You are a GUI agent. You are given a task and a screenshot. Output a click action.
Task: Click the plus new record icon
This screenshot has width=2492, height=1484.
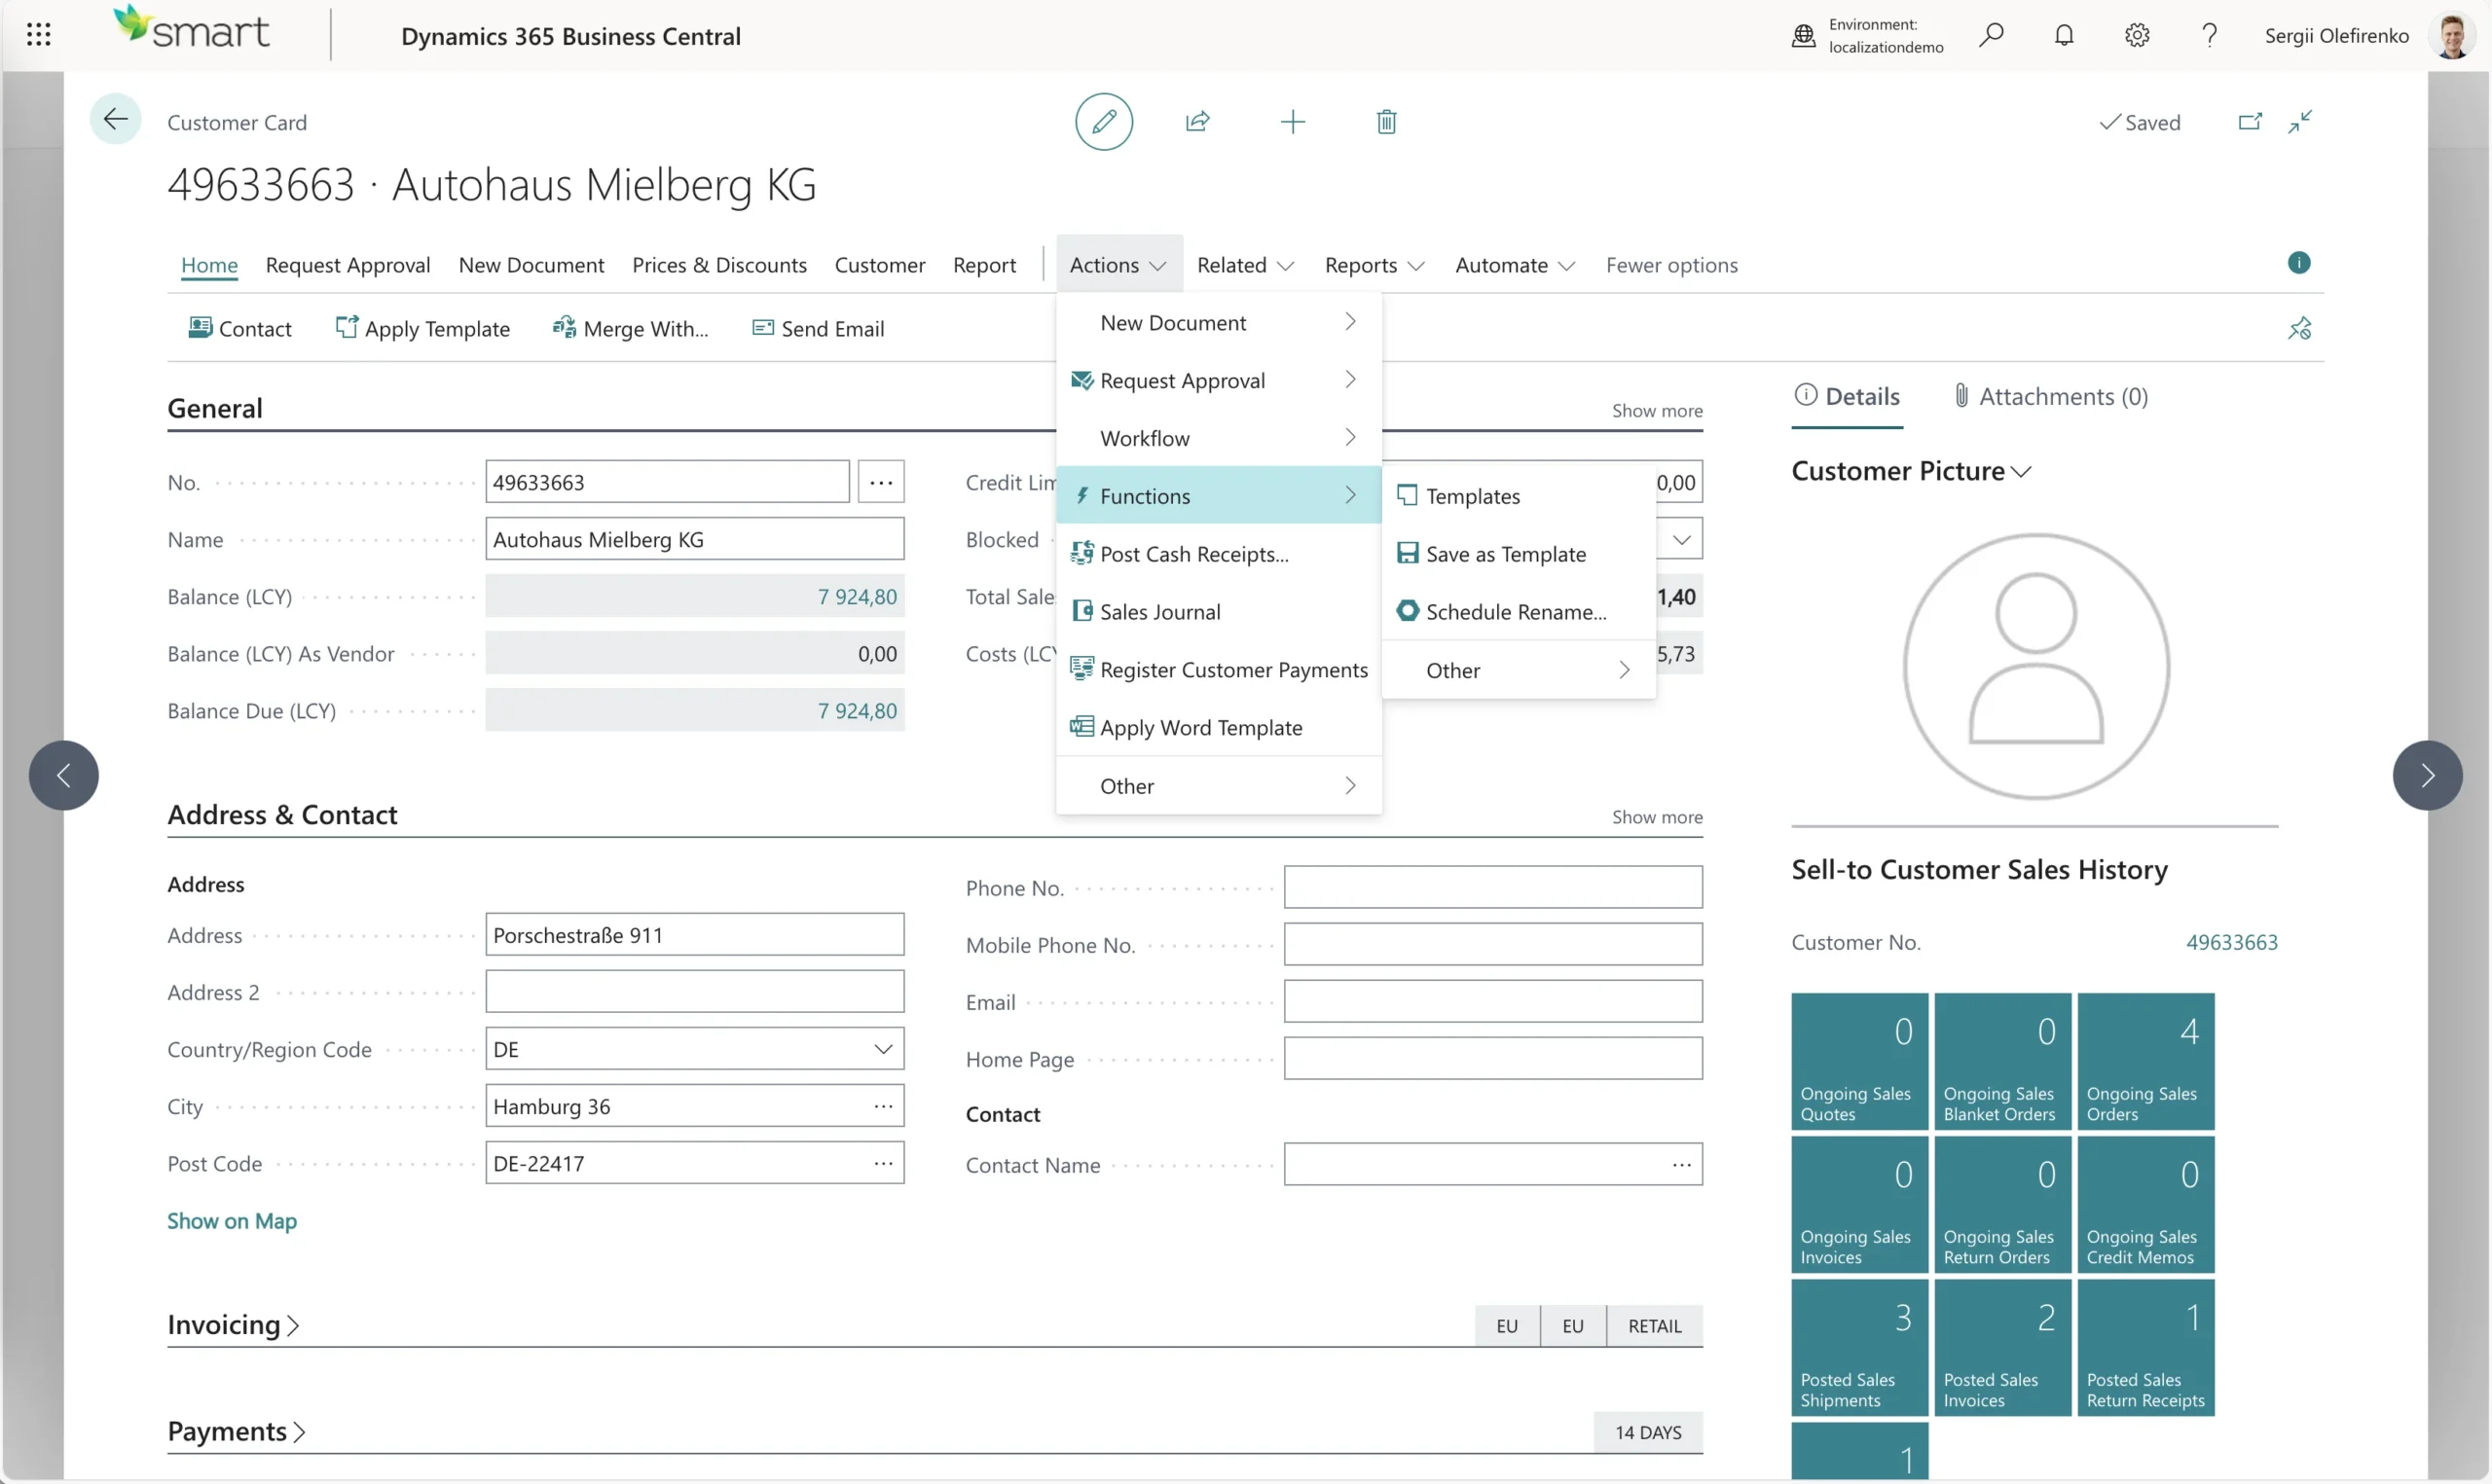pyautogui.click(x=1292, y=122)
